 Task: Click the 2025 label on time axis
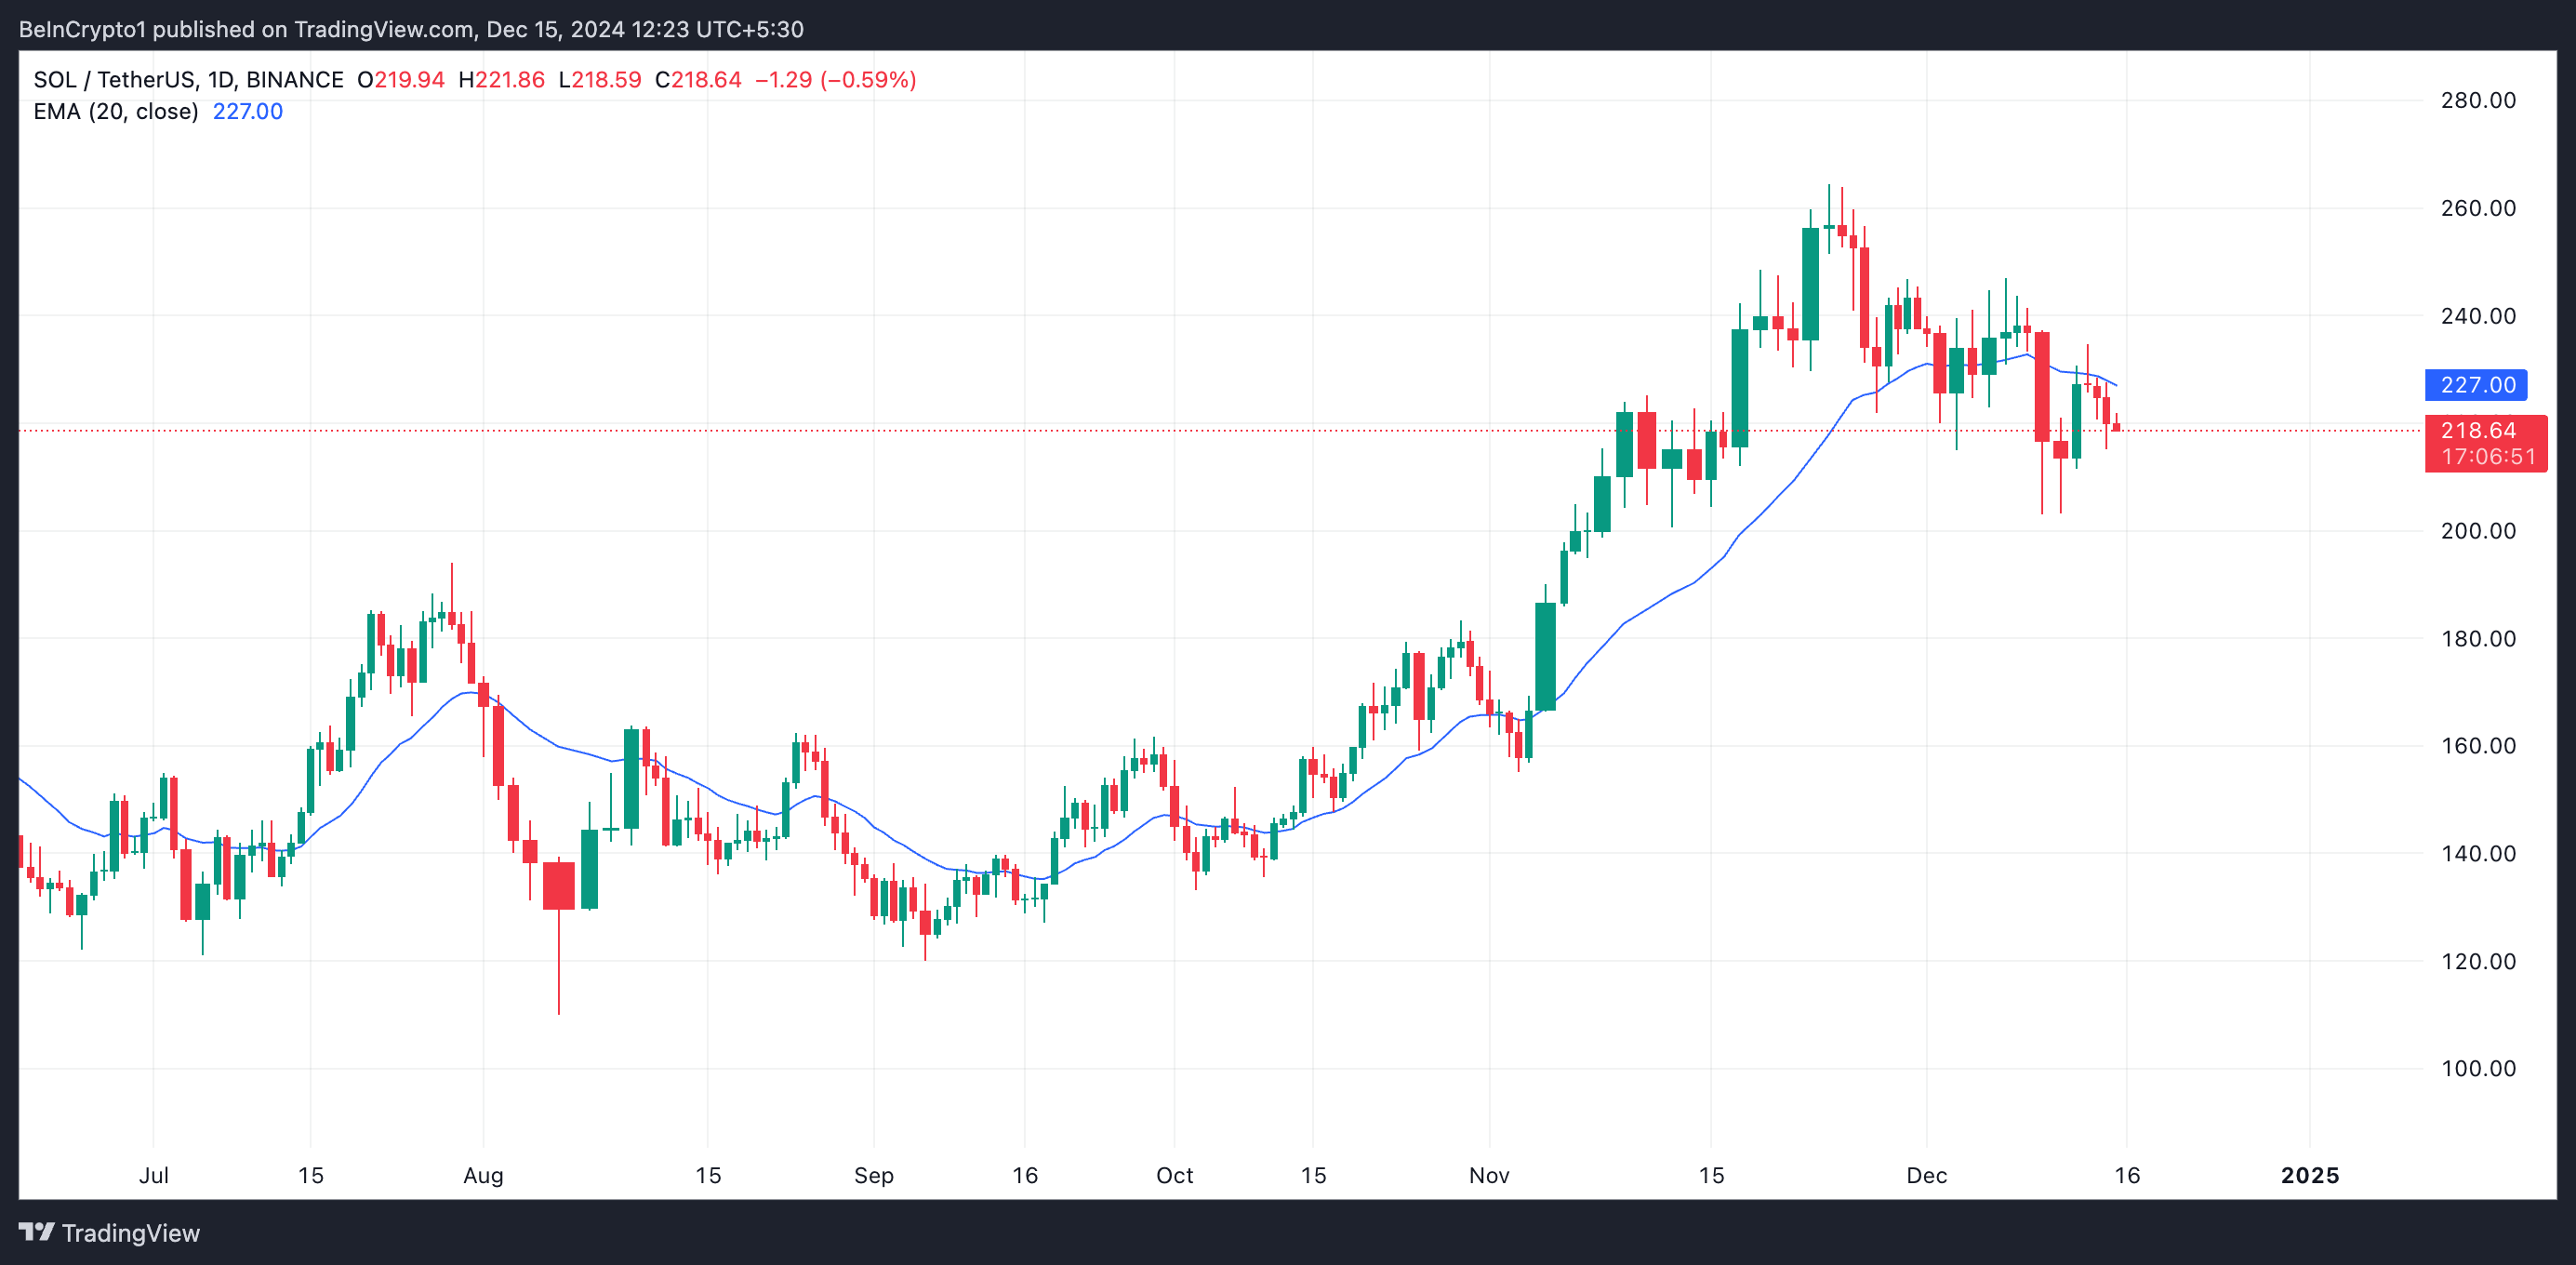[2309, 1175]
